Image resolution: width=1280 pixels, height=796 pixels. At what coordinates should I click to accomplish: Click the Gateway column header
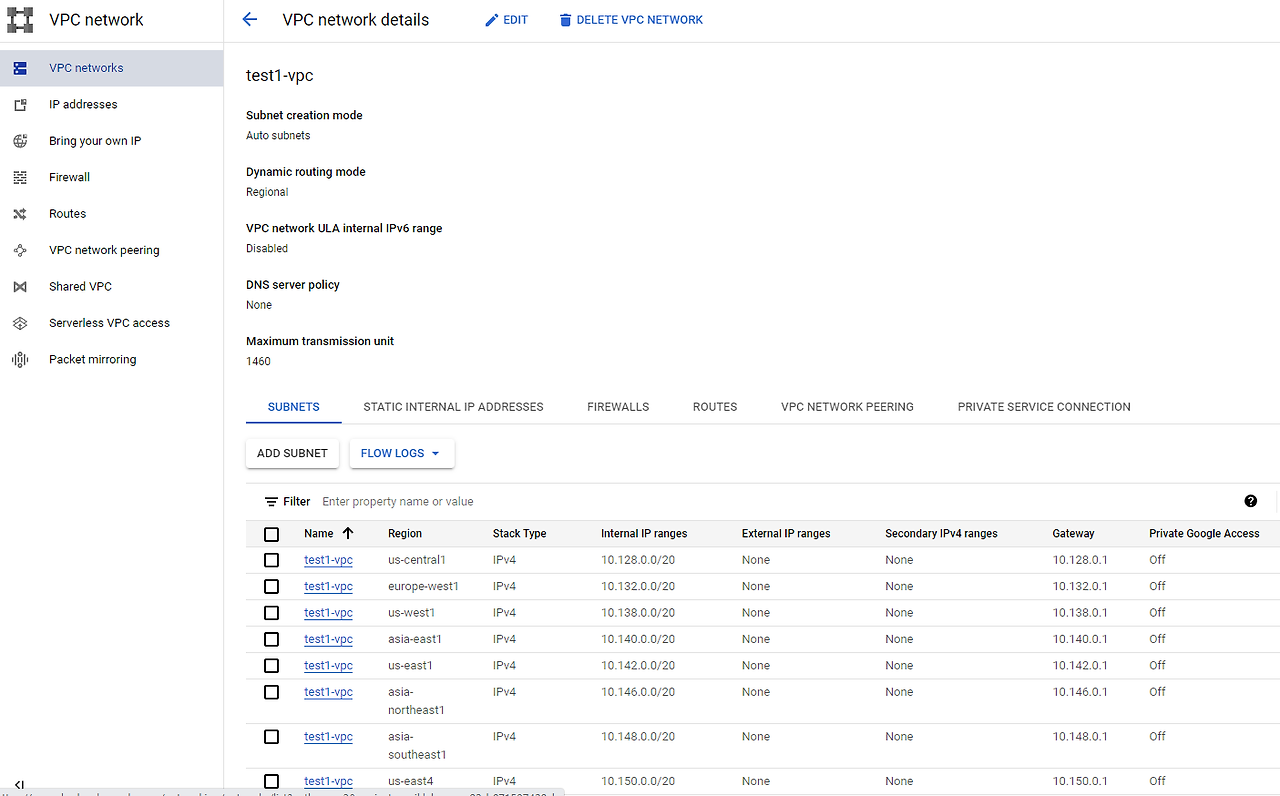click(1074, 534)
